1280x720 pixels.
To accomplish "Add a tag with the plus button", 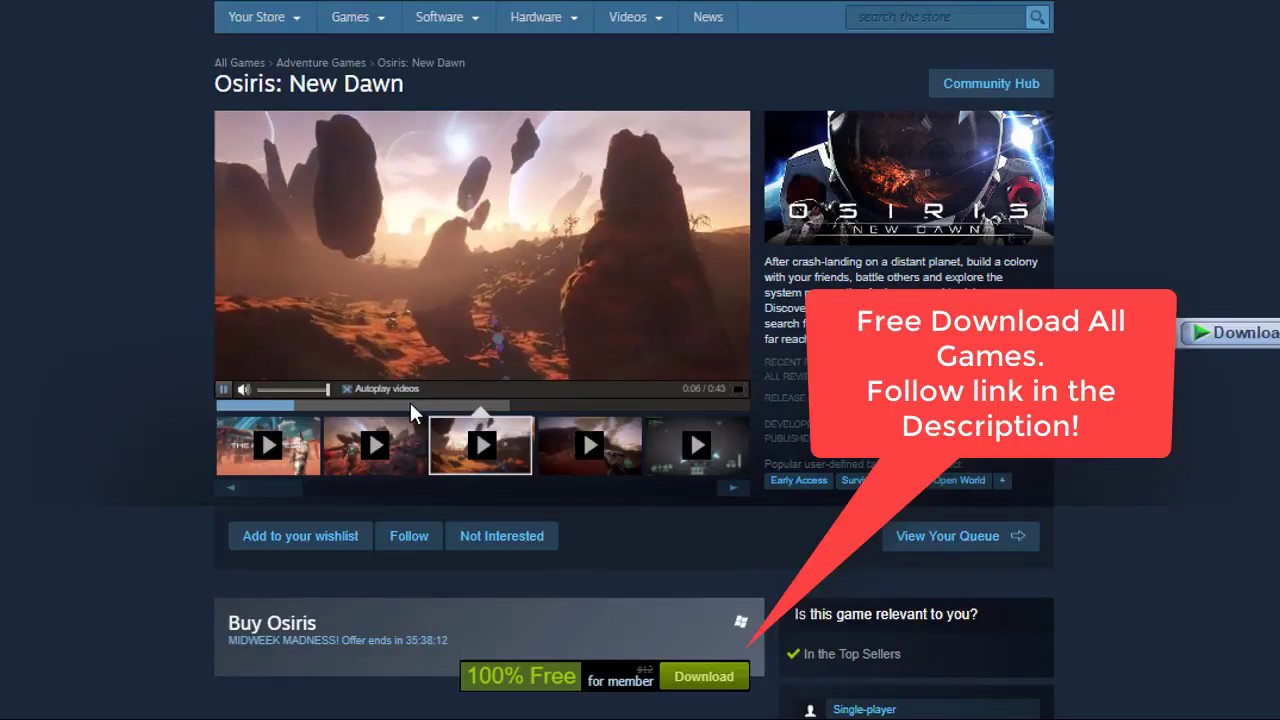I will (1002, 481).
